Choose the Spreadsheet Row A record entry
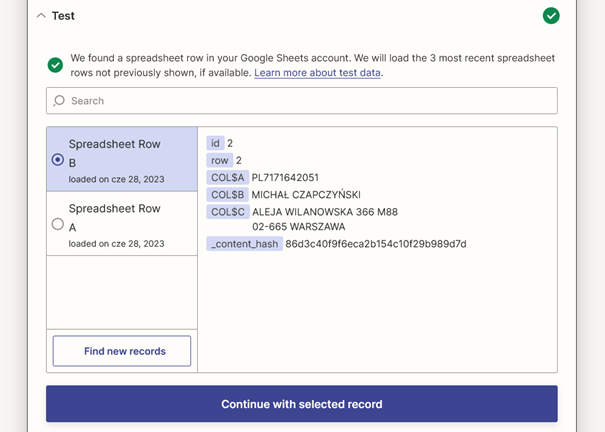The width and height of the screenshot is (605, 432). point(122,224)
